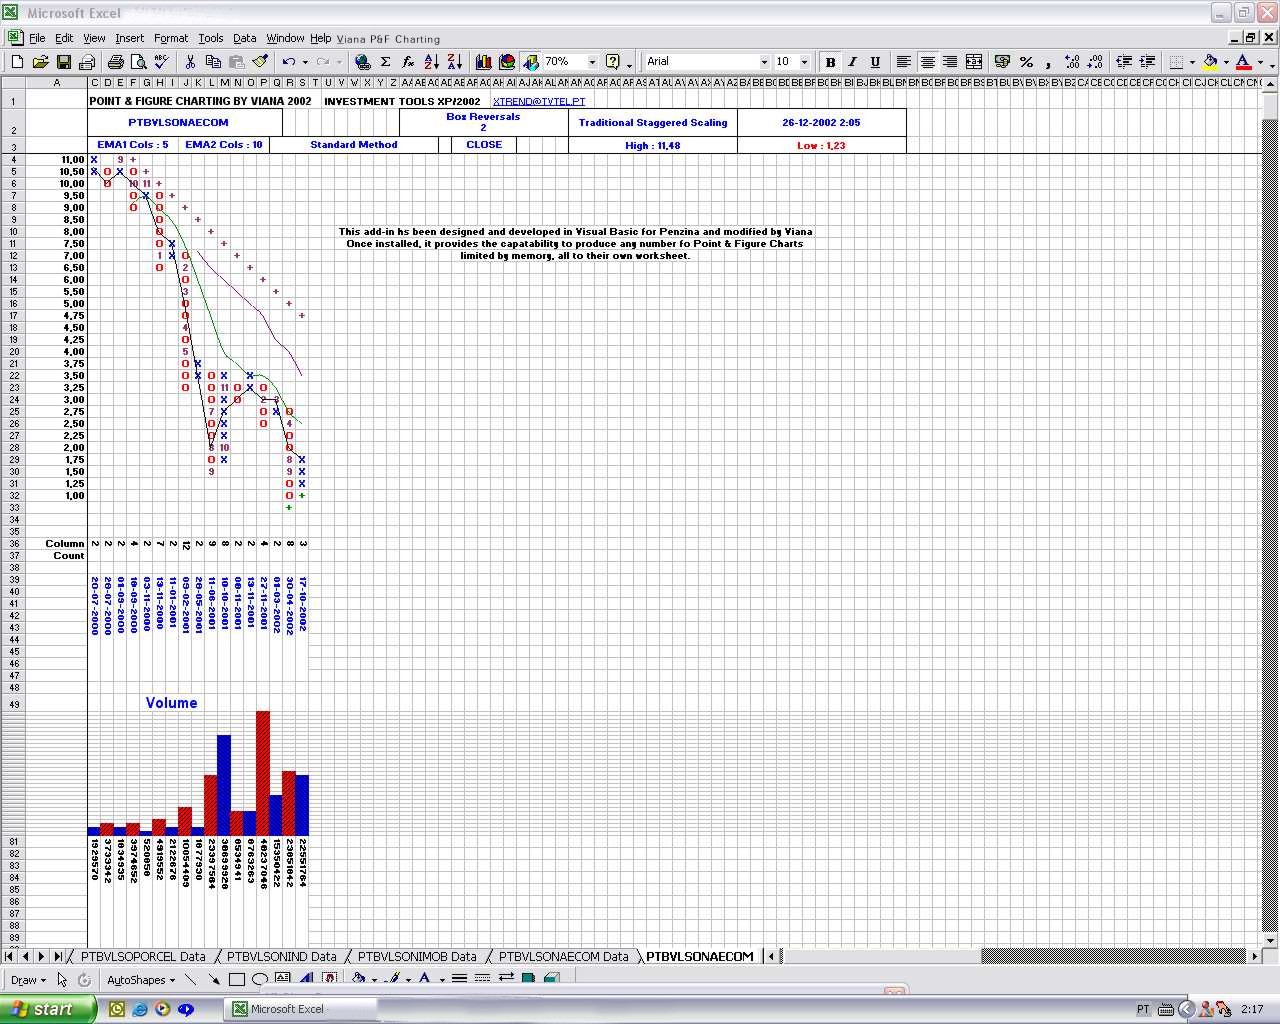Decrease cell indent
The width and height of the screenshot is (1280, 1024).
click(1124, 62)
